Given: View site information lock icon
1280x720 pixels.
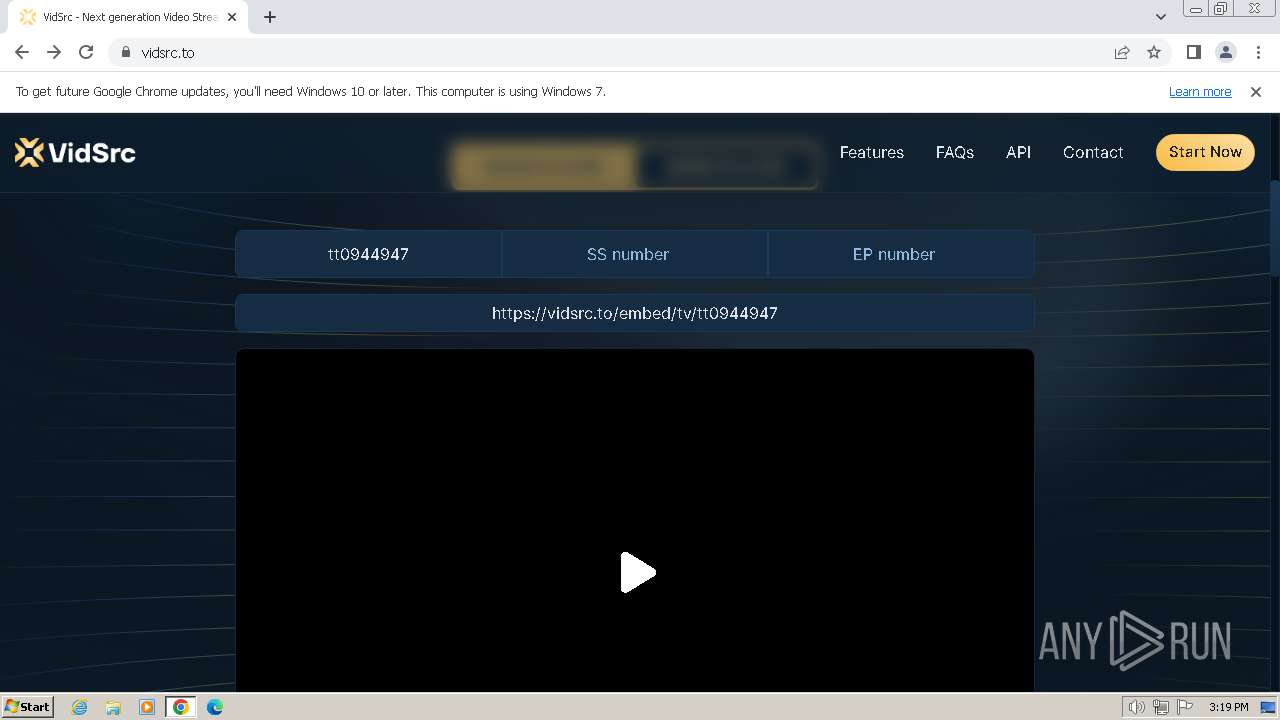Looking at the screenshot, I should (126, 52).
